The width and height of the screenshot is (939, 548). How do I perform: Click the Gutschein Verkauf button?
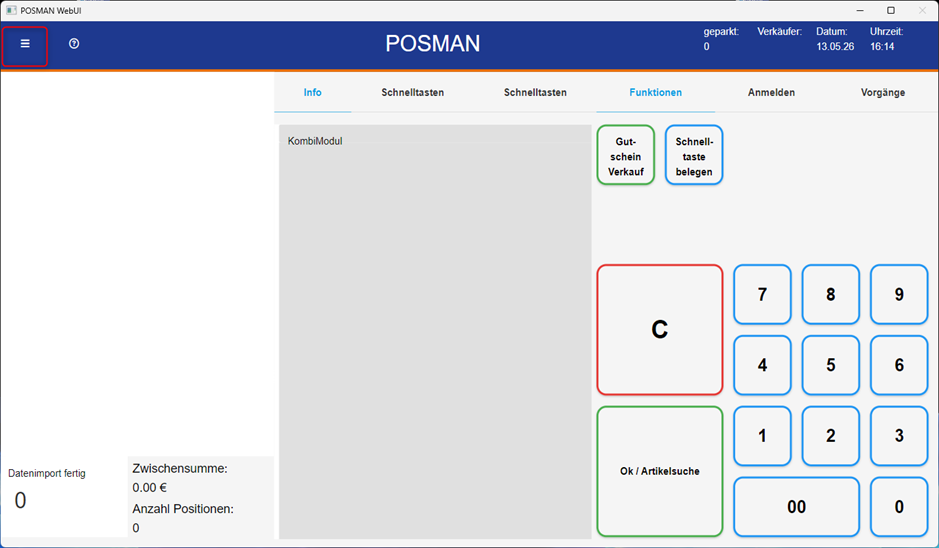[626, 155]
